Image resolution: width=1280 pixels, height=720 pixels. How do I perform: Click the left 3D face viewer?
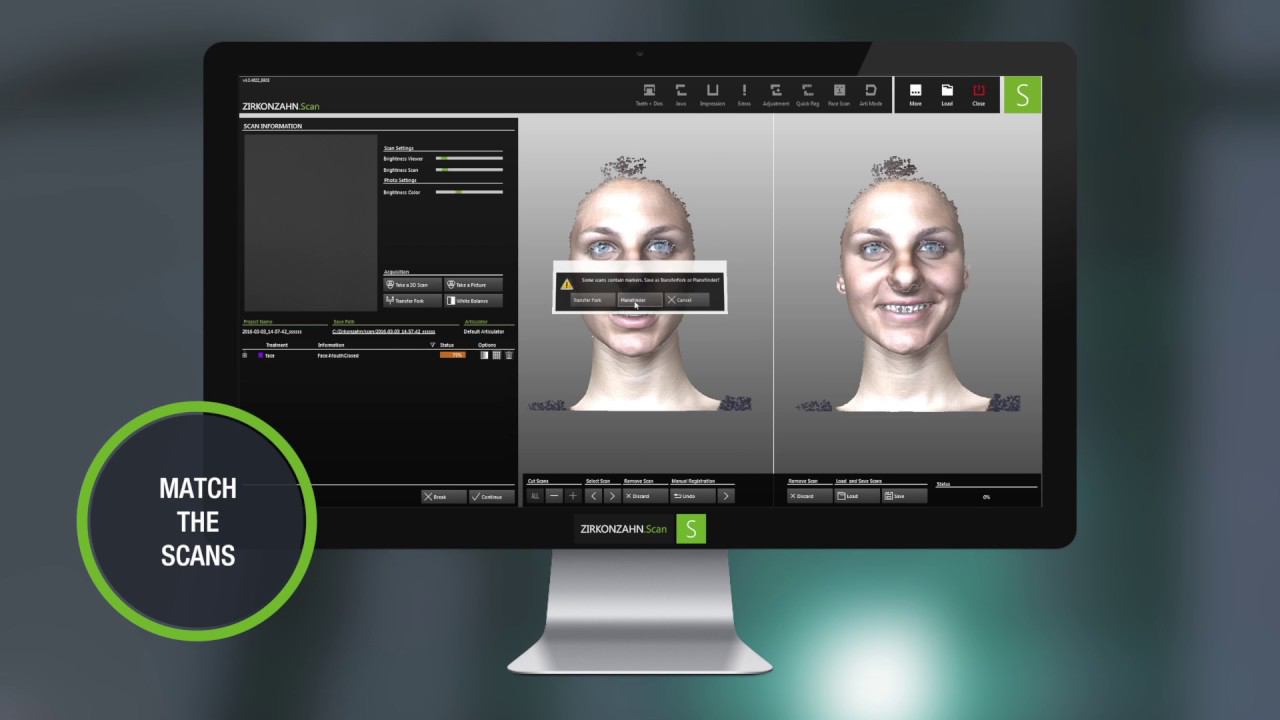coord(646,295)
